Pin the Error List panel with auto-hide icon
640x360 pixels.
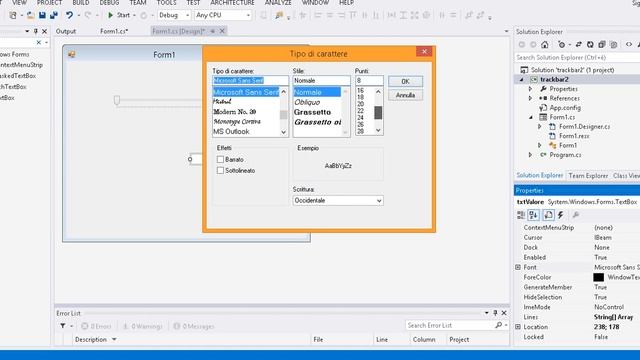pos(495,313)
